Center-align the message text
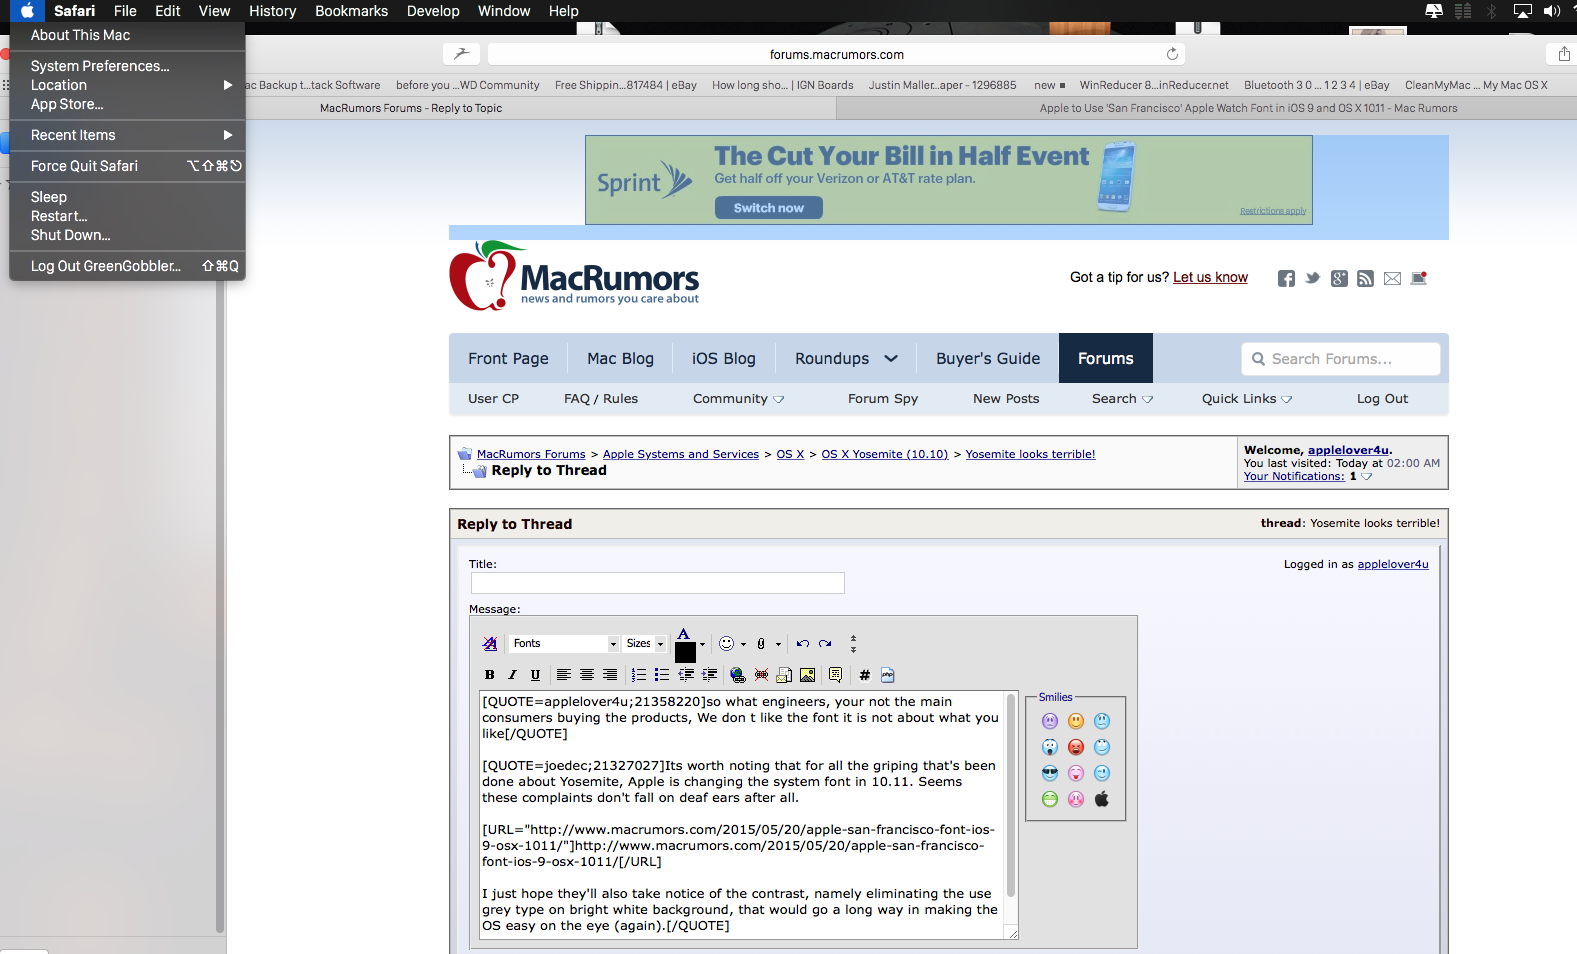The height and width of the screenshot is (954, 1577). pyautogui.click(x=587, y=675)
